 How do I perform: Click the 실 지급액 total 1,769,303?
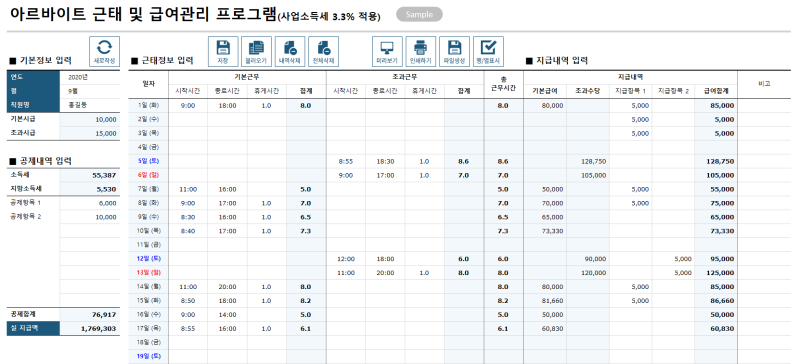(90, 328)
